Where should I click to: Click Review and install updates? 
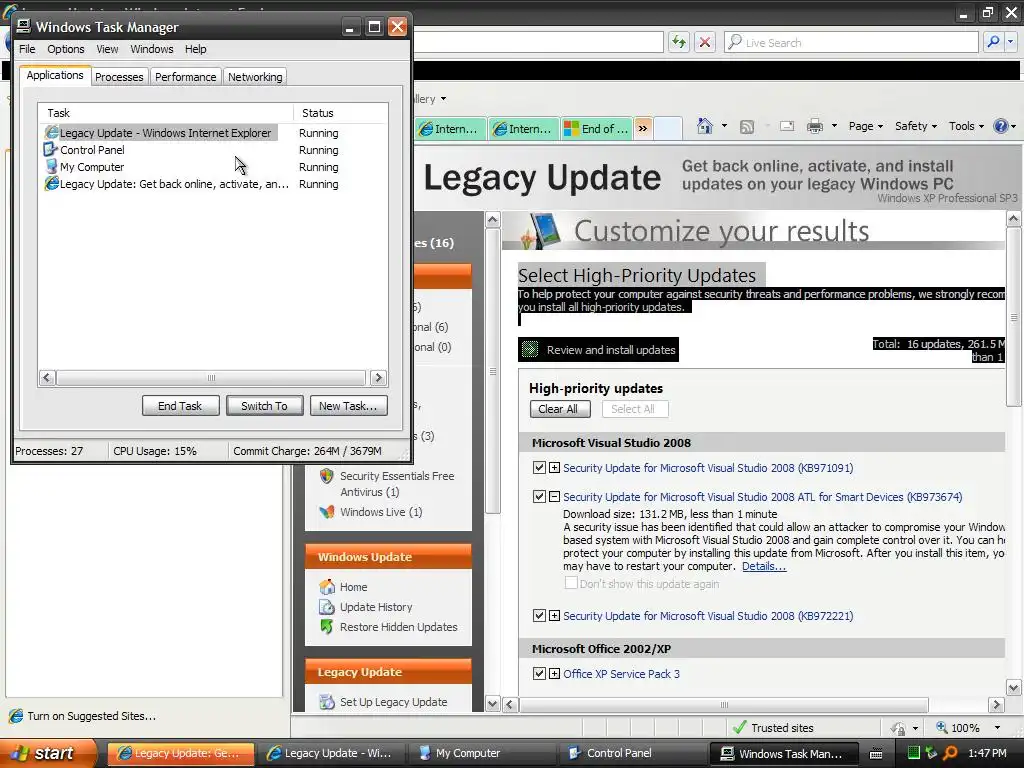pos(599,349)
